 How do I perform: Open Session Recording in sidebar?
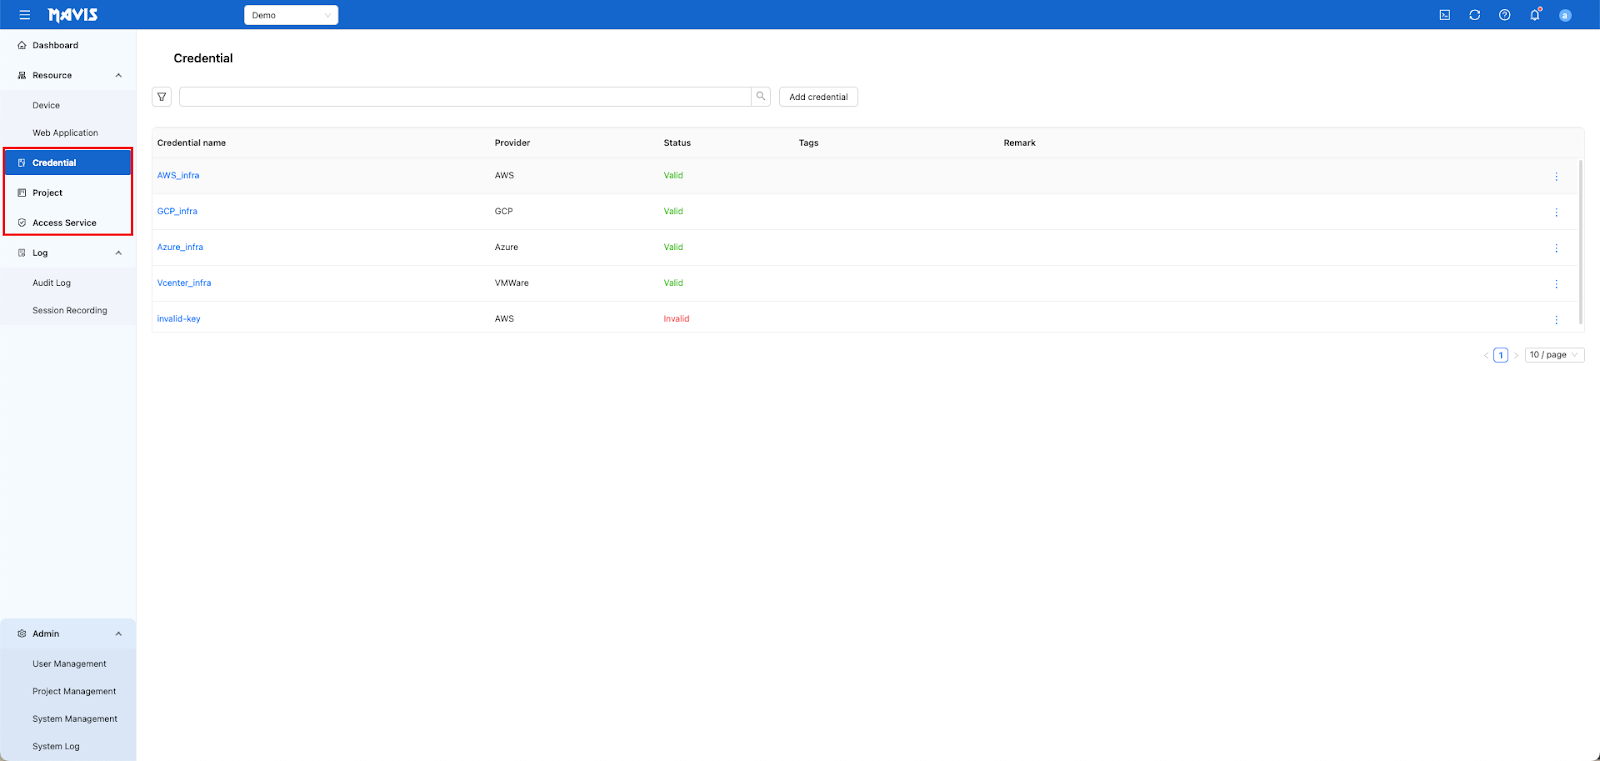(68, 311)
